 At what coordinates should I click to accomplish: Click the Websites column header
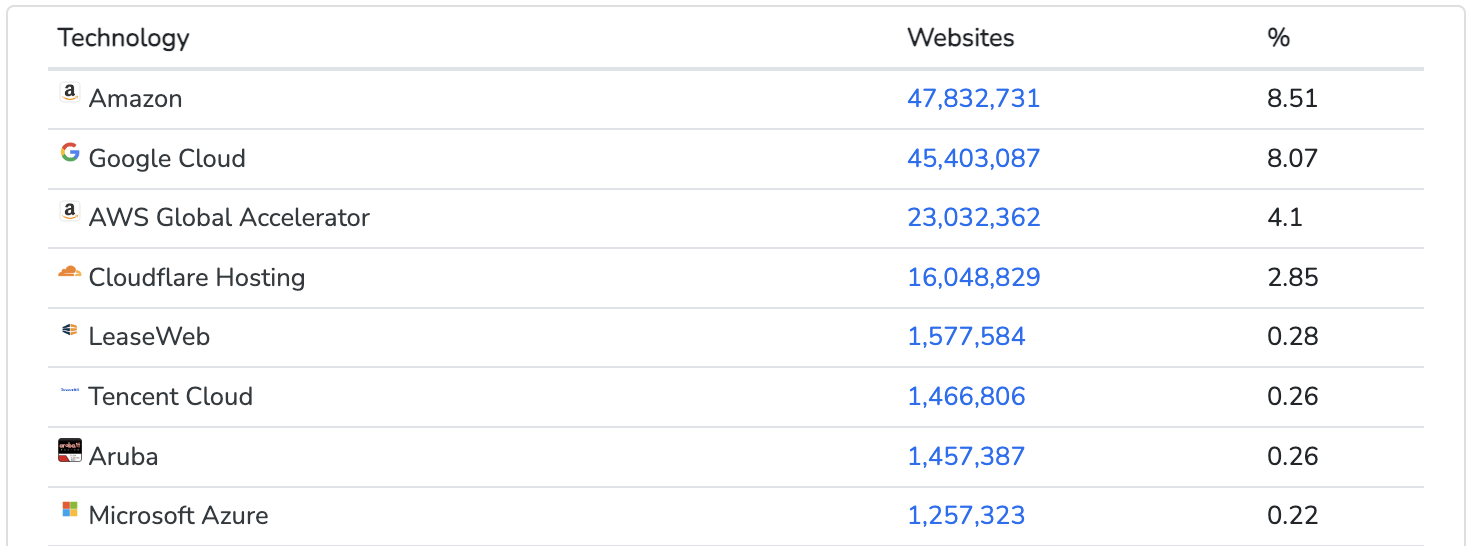click(x=960, y=38)
